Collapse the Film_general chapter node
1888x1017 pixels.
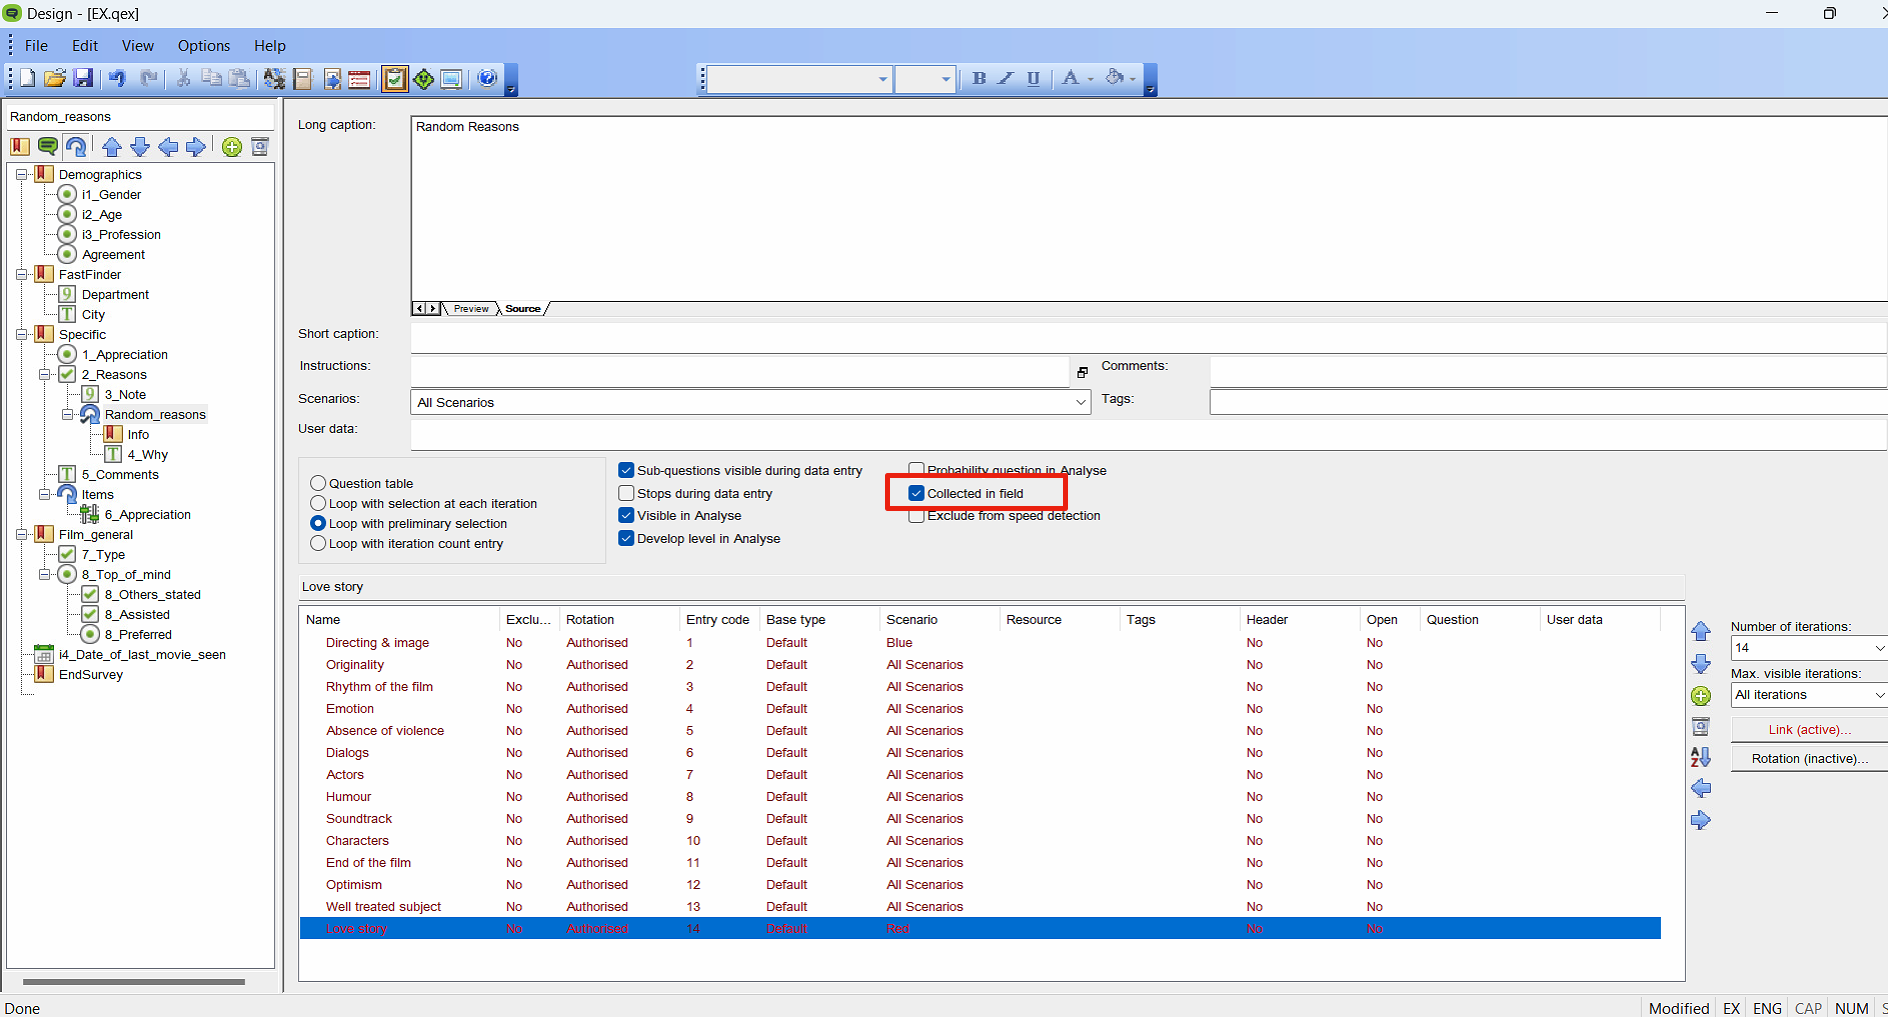coord(21,534)
